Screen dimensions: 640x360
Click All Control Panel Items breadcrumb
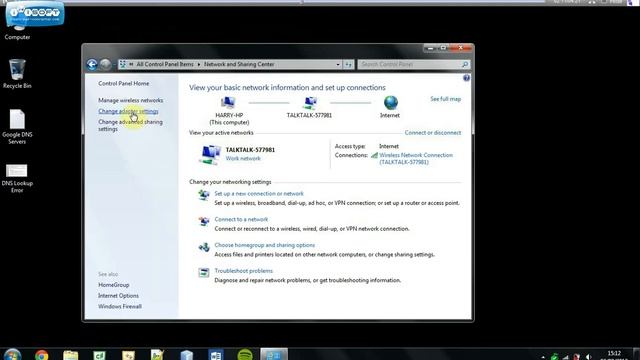tap(165, 64)
